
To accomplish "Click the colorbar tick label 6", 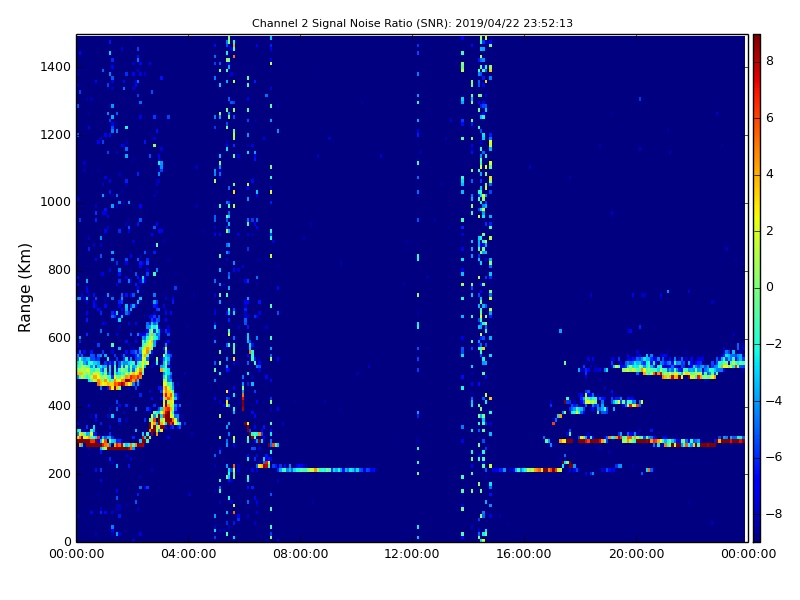I will [770, 118].
